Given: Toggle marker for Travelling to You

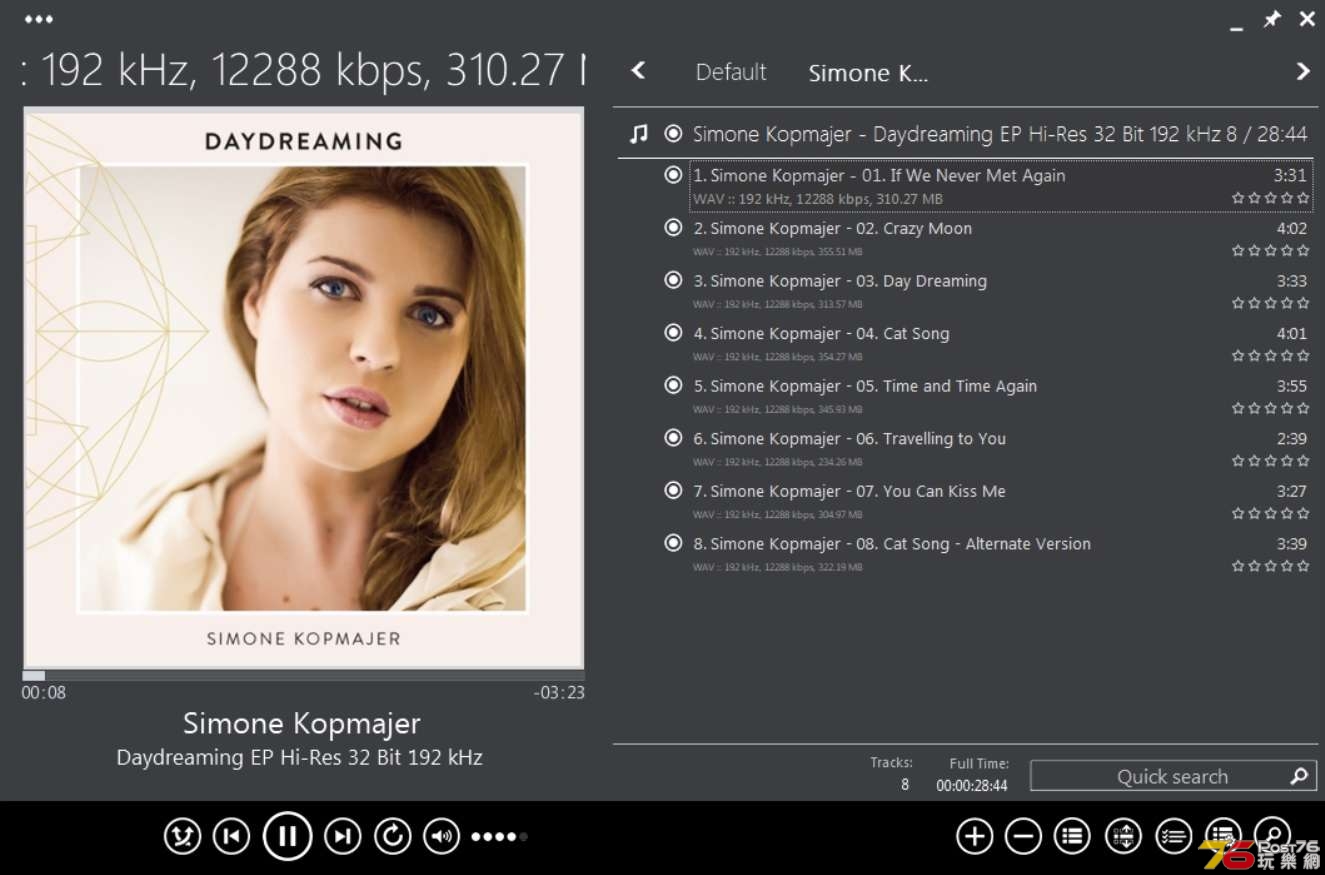Looking at the screenshot, I should coord(673,438).
